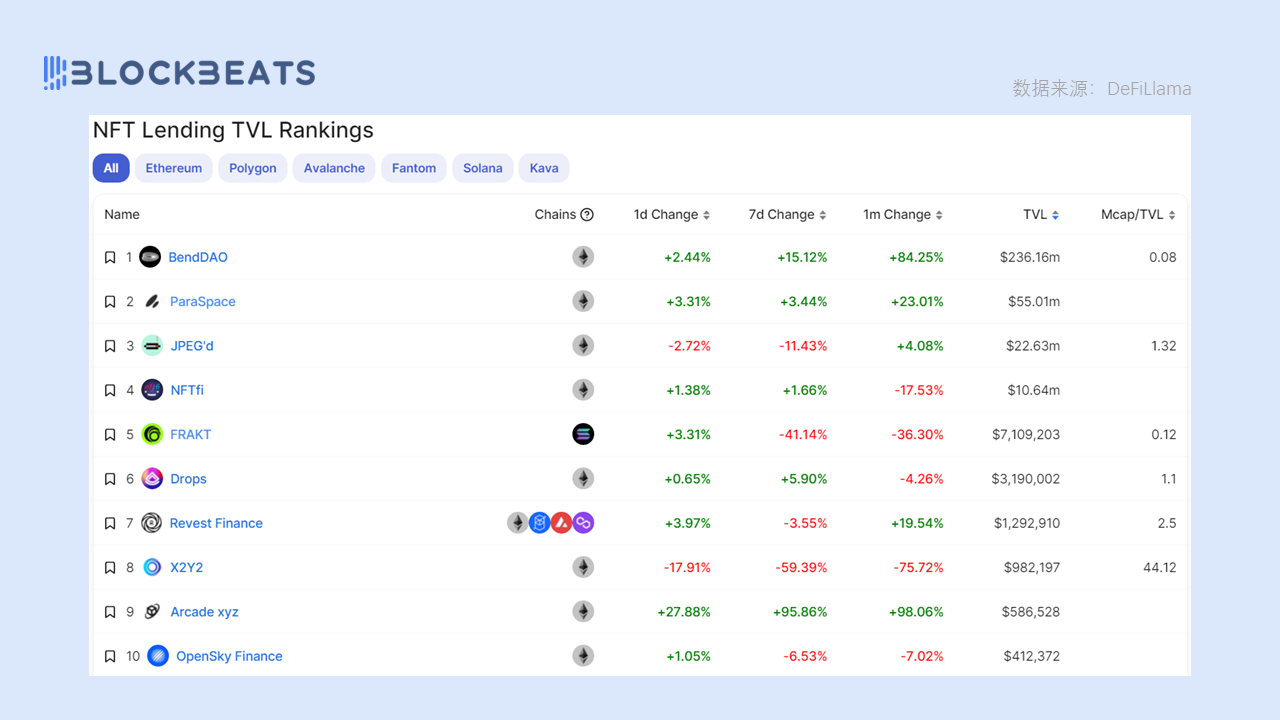
Task: Open the NFTfi protocol link
Action: click(187, 390)
